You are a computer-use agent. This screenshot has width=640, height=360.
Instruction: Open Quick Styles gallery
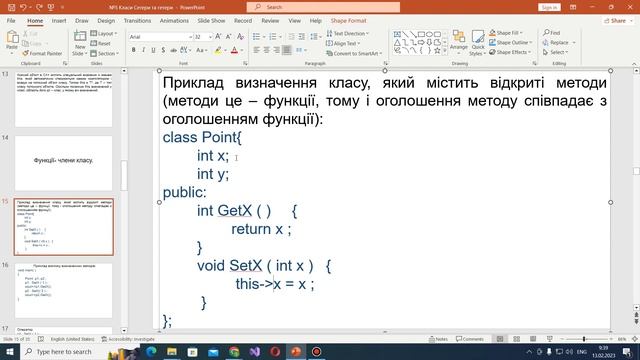(x=478, y=43)
